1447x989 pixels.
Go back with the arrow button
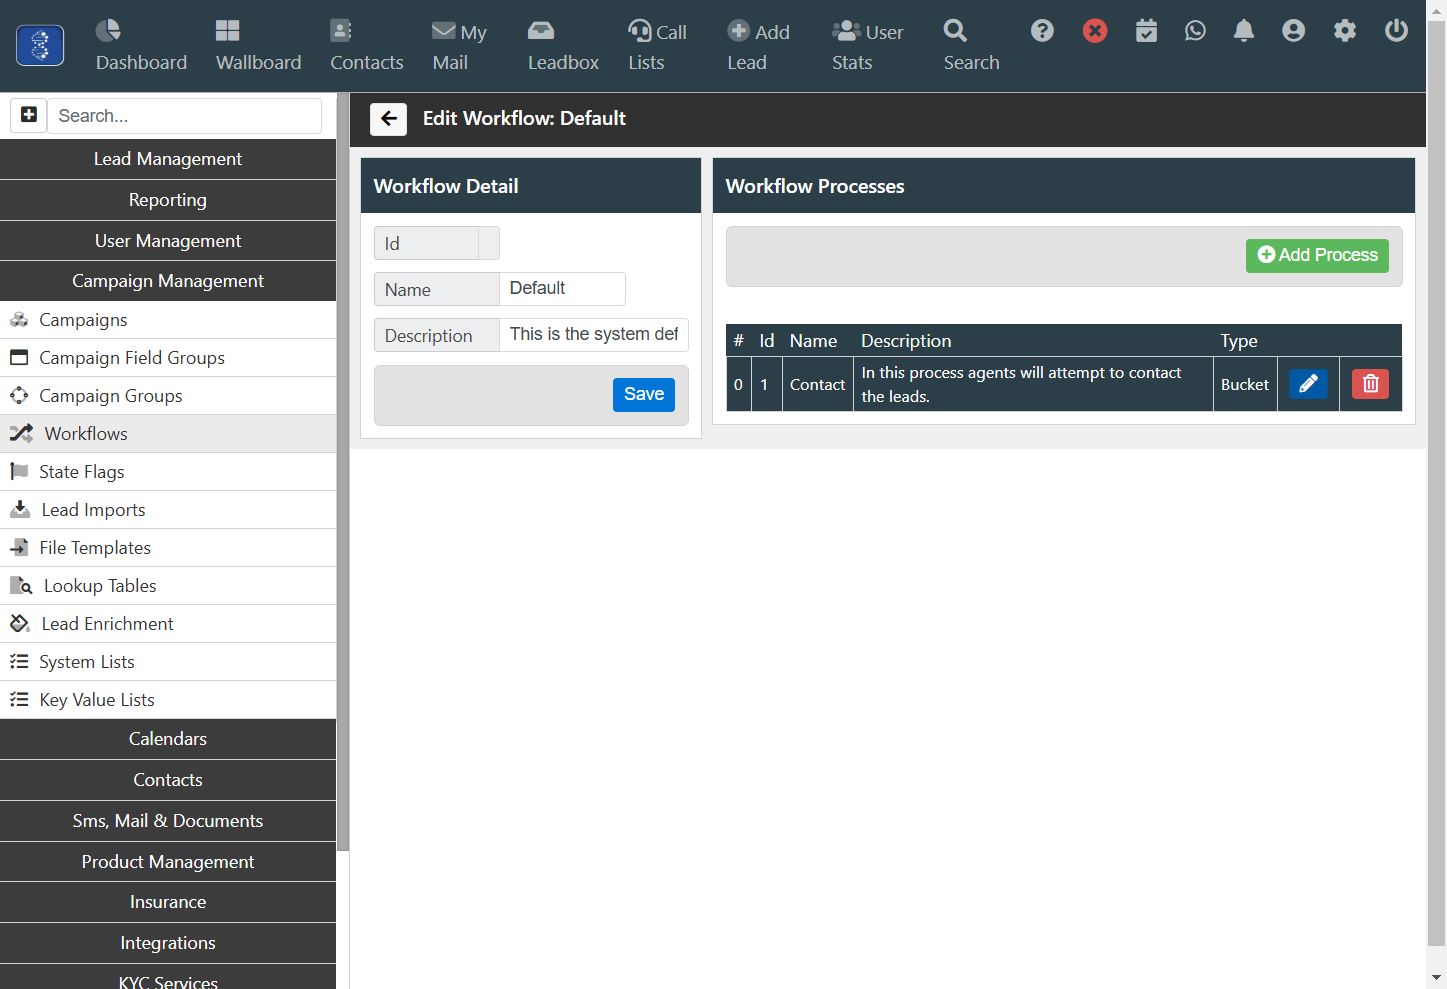tap(388, 119)
